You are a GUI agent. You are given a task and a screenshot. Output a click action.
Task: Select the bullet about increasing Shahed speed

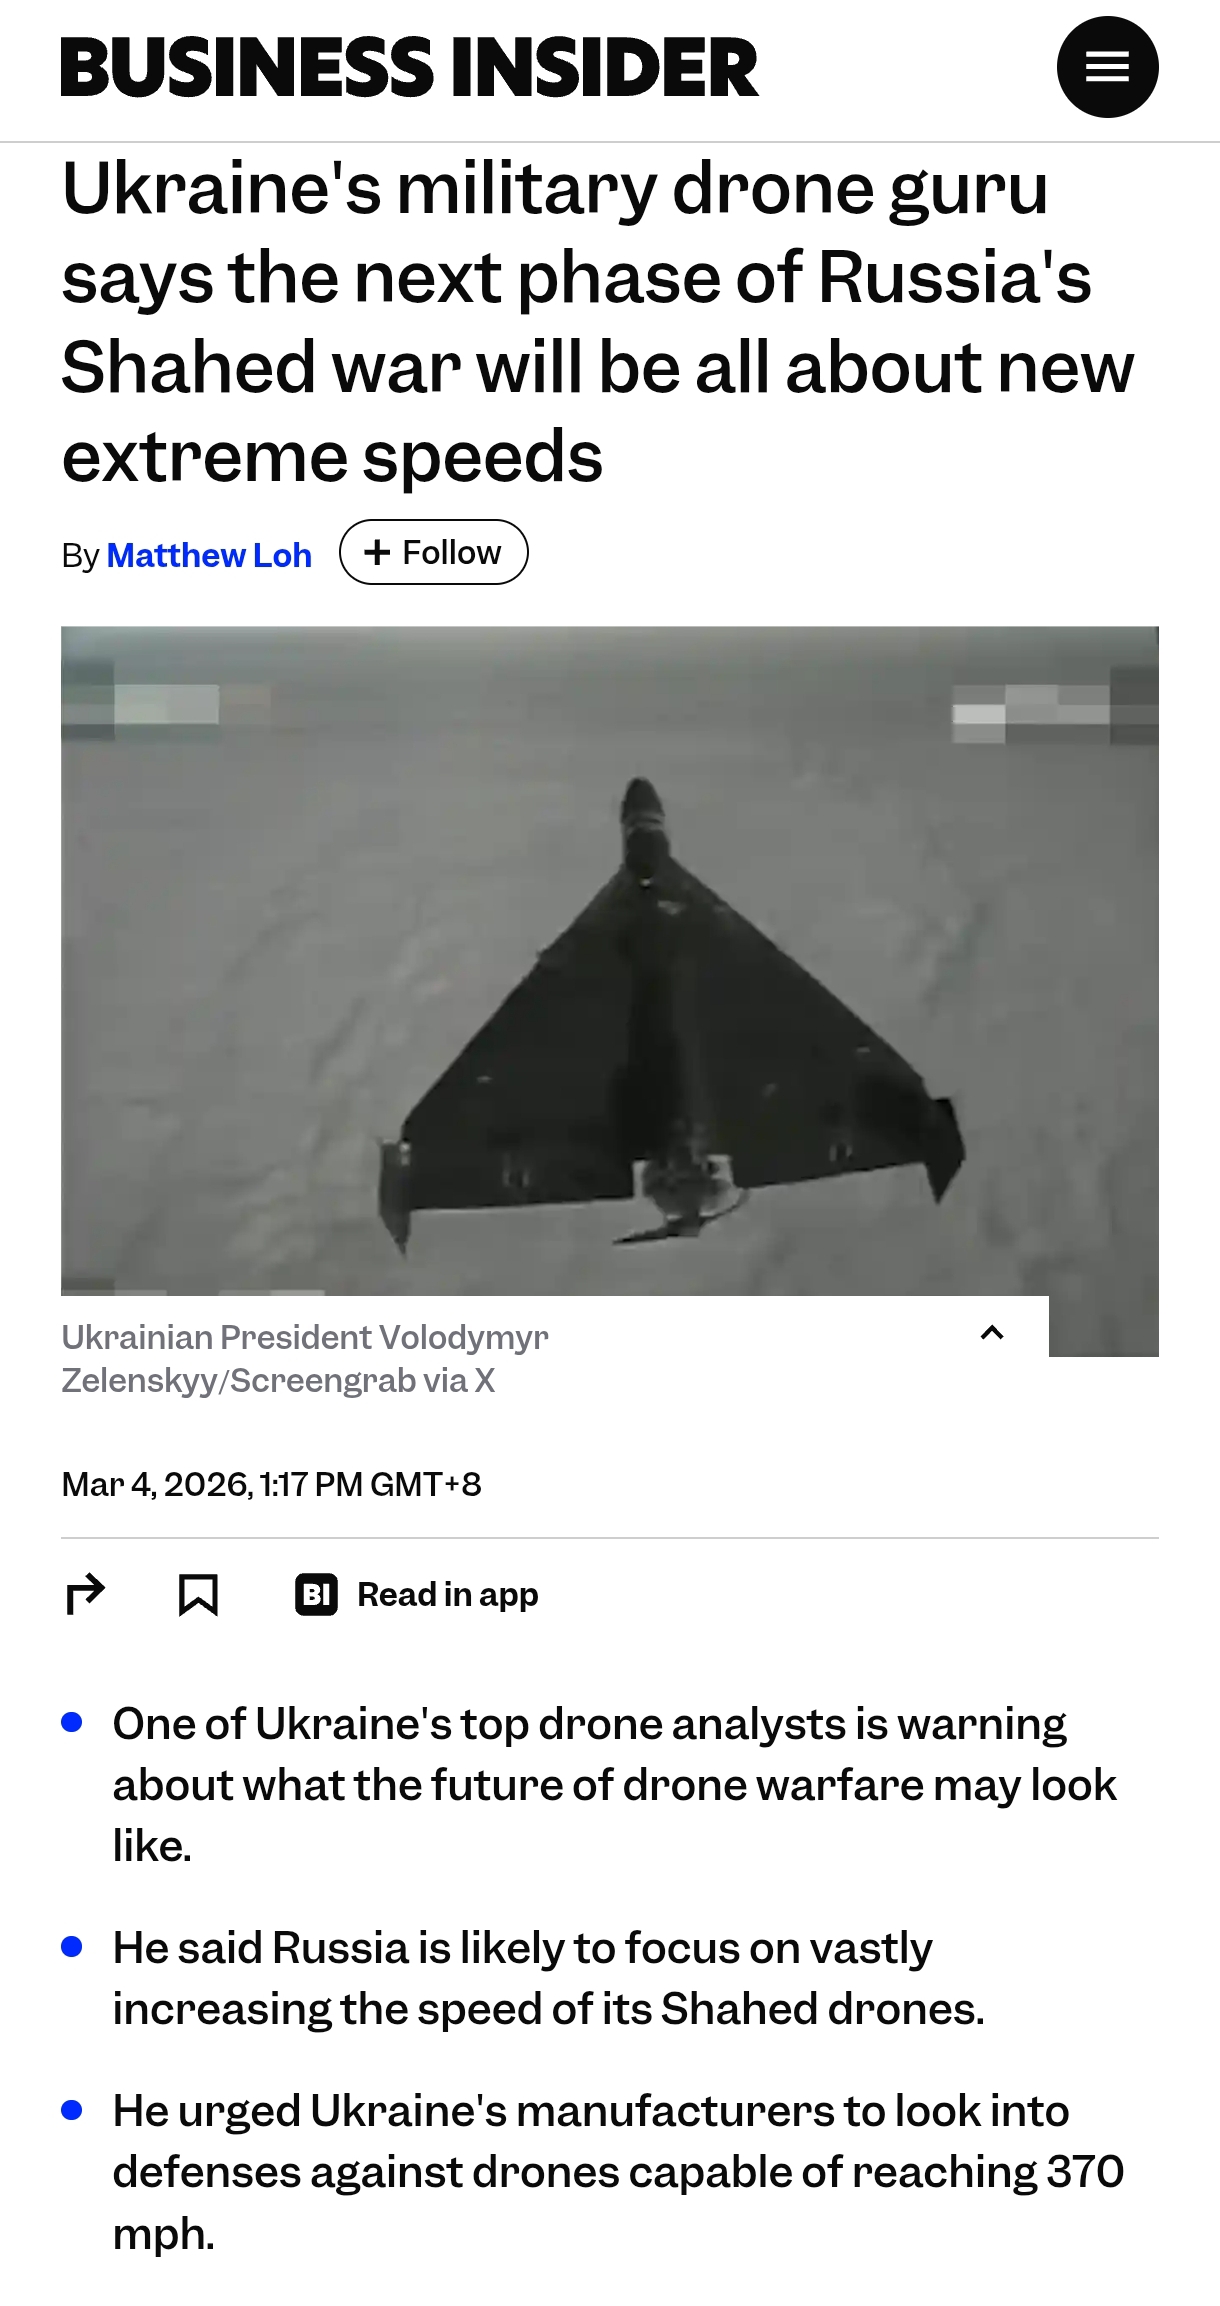548,1978
